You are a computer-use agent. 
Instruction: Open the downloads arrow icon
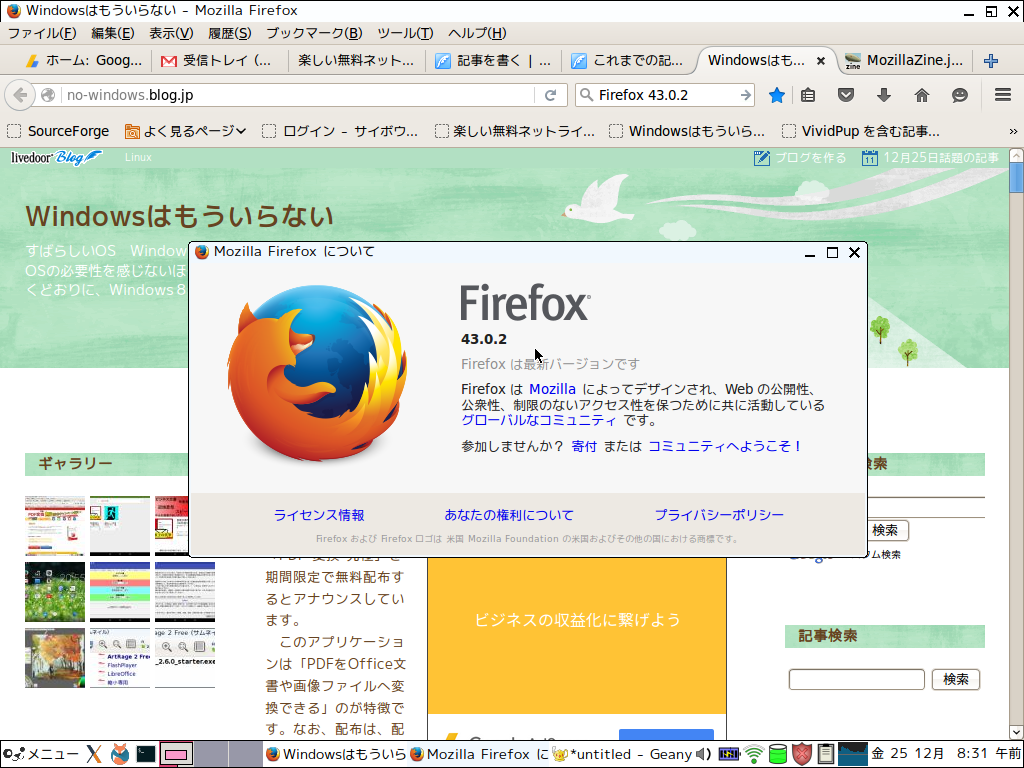(884, 95)
